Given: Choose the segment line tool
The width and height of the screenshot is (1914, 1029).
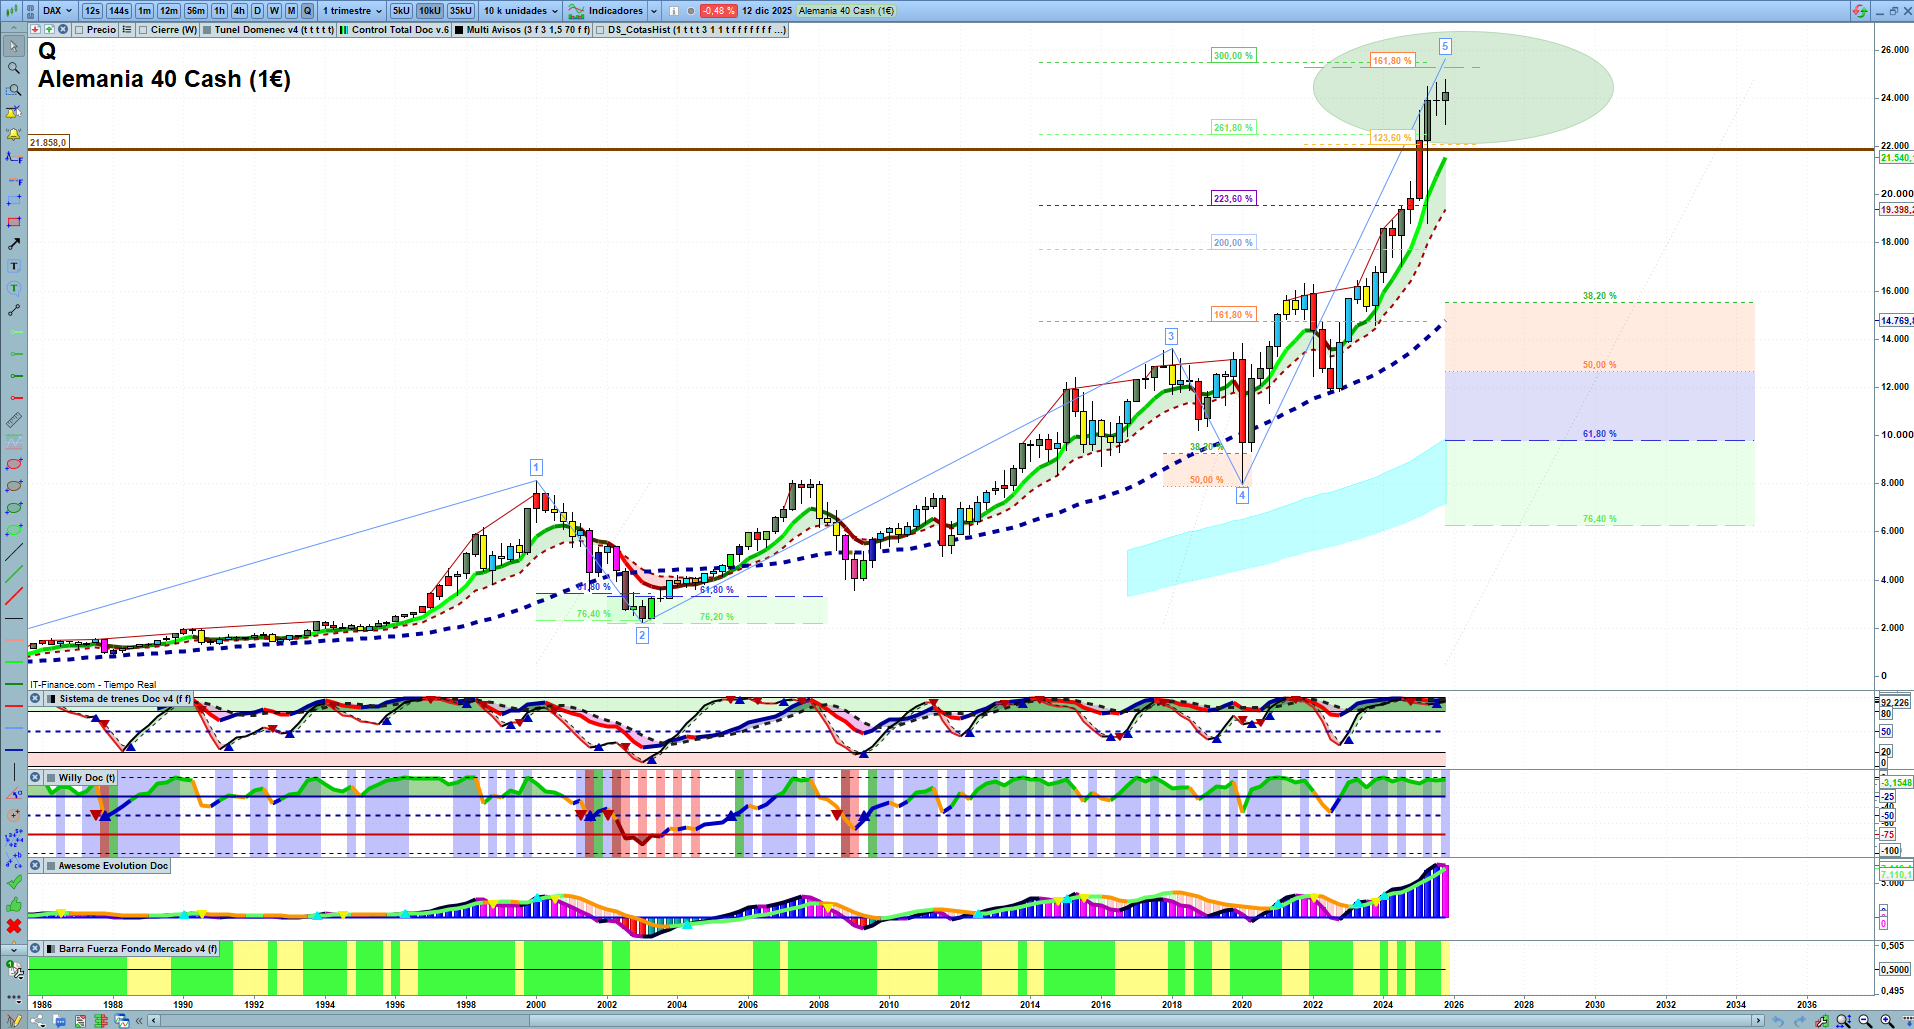Looking at the screenshot, I should pyautogui.click(x=14, y=310).
